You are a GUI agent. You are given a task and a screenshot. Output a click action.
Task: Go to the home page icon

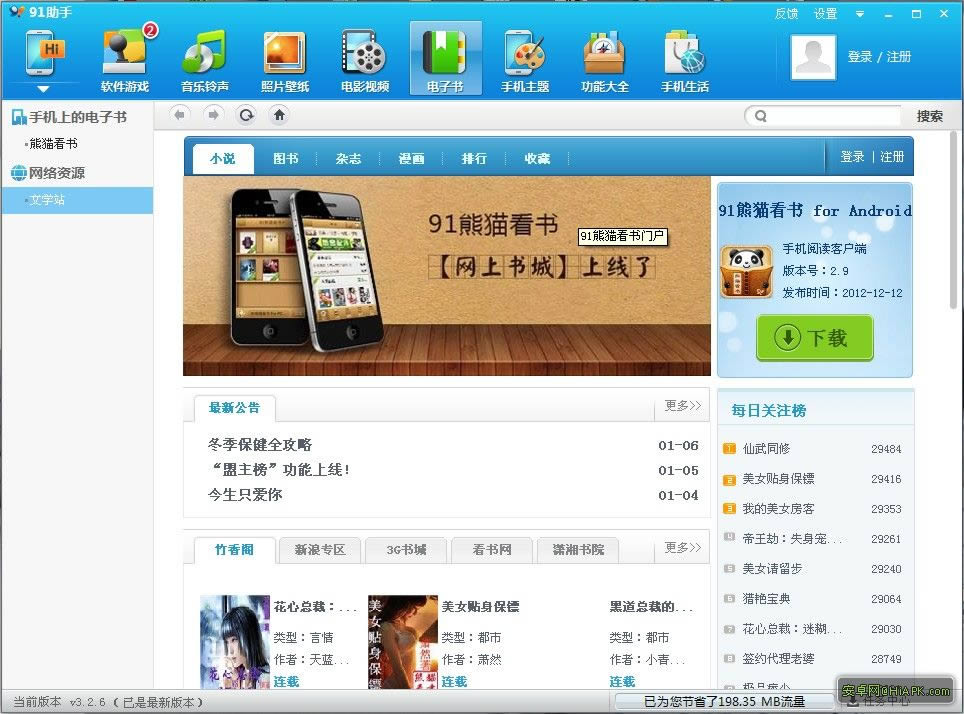pos(280,115)
